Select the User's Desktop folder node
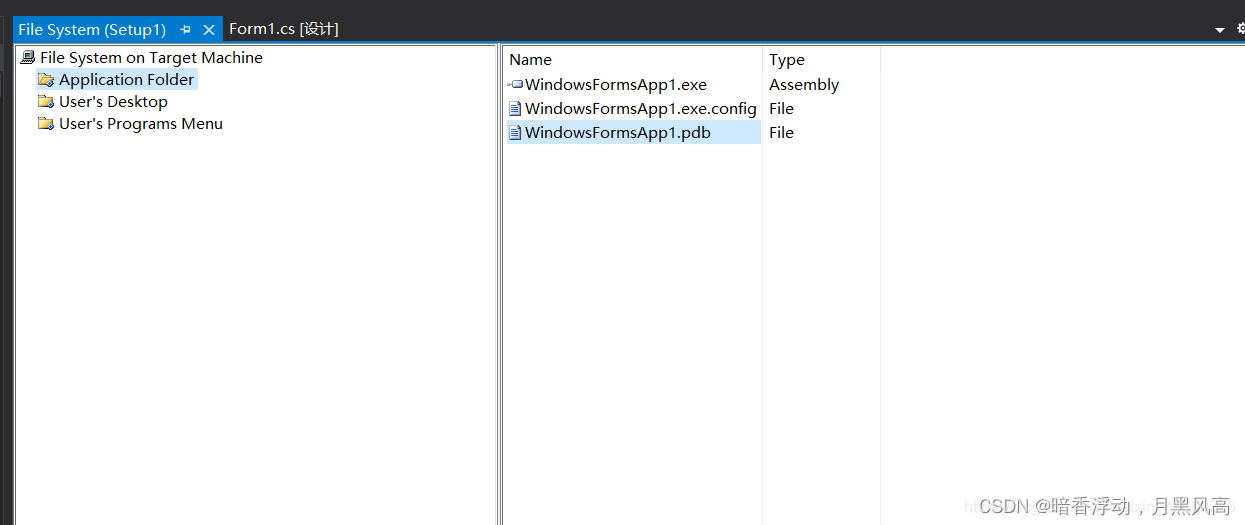This screenshot has height=525, width=1245. point(113,102)
